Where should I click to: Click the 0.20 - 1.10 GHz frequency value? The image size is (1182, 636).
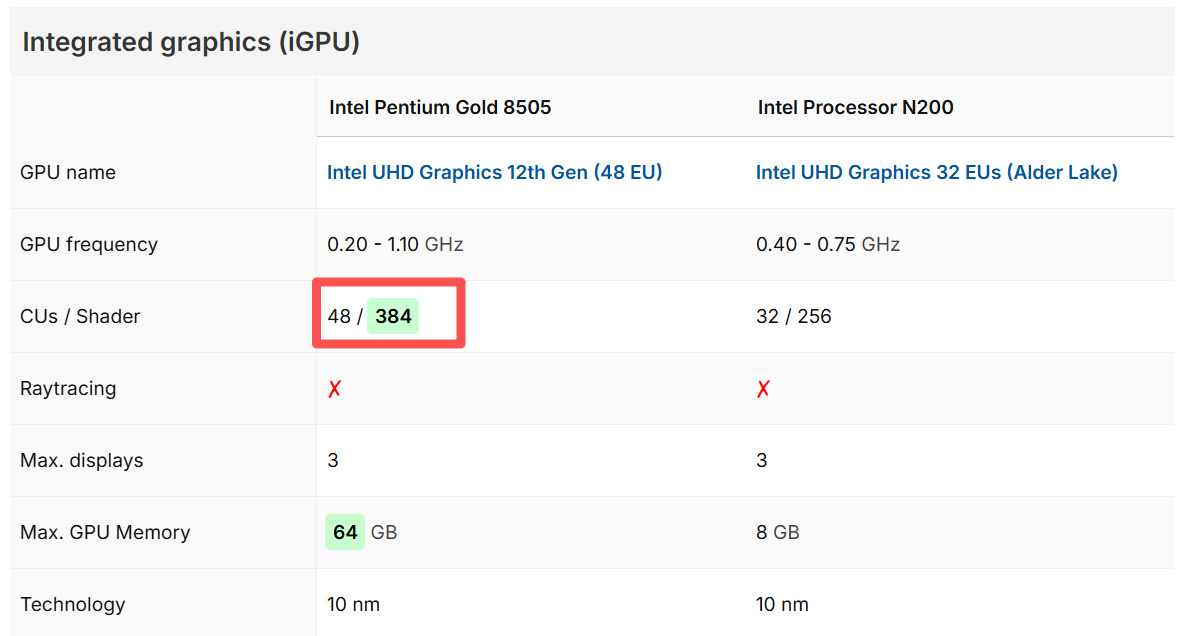pyautogui.click(x=395, y=244)
